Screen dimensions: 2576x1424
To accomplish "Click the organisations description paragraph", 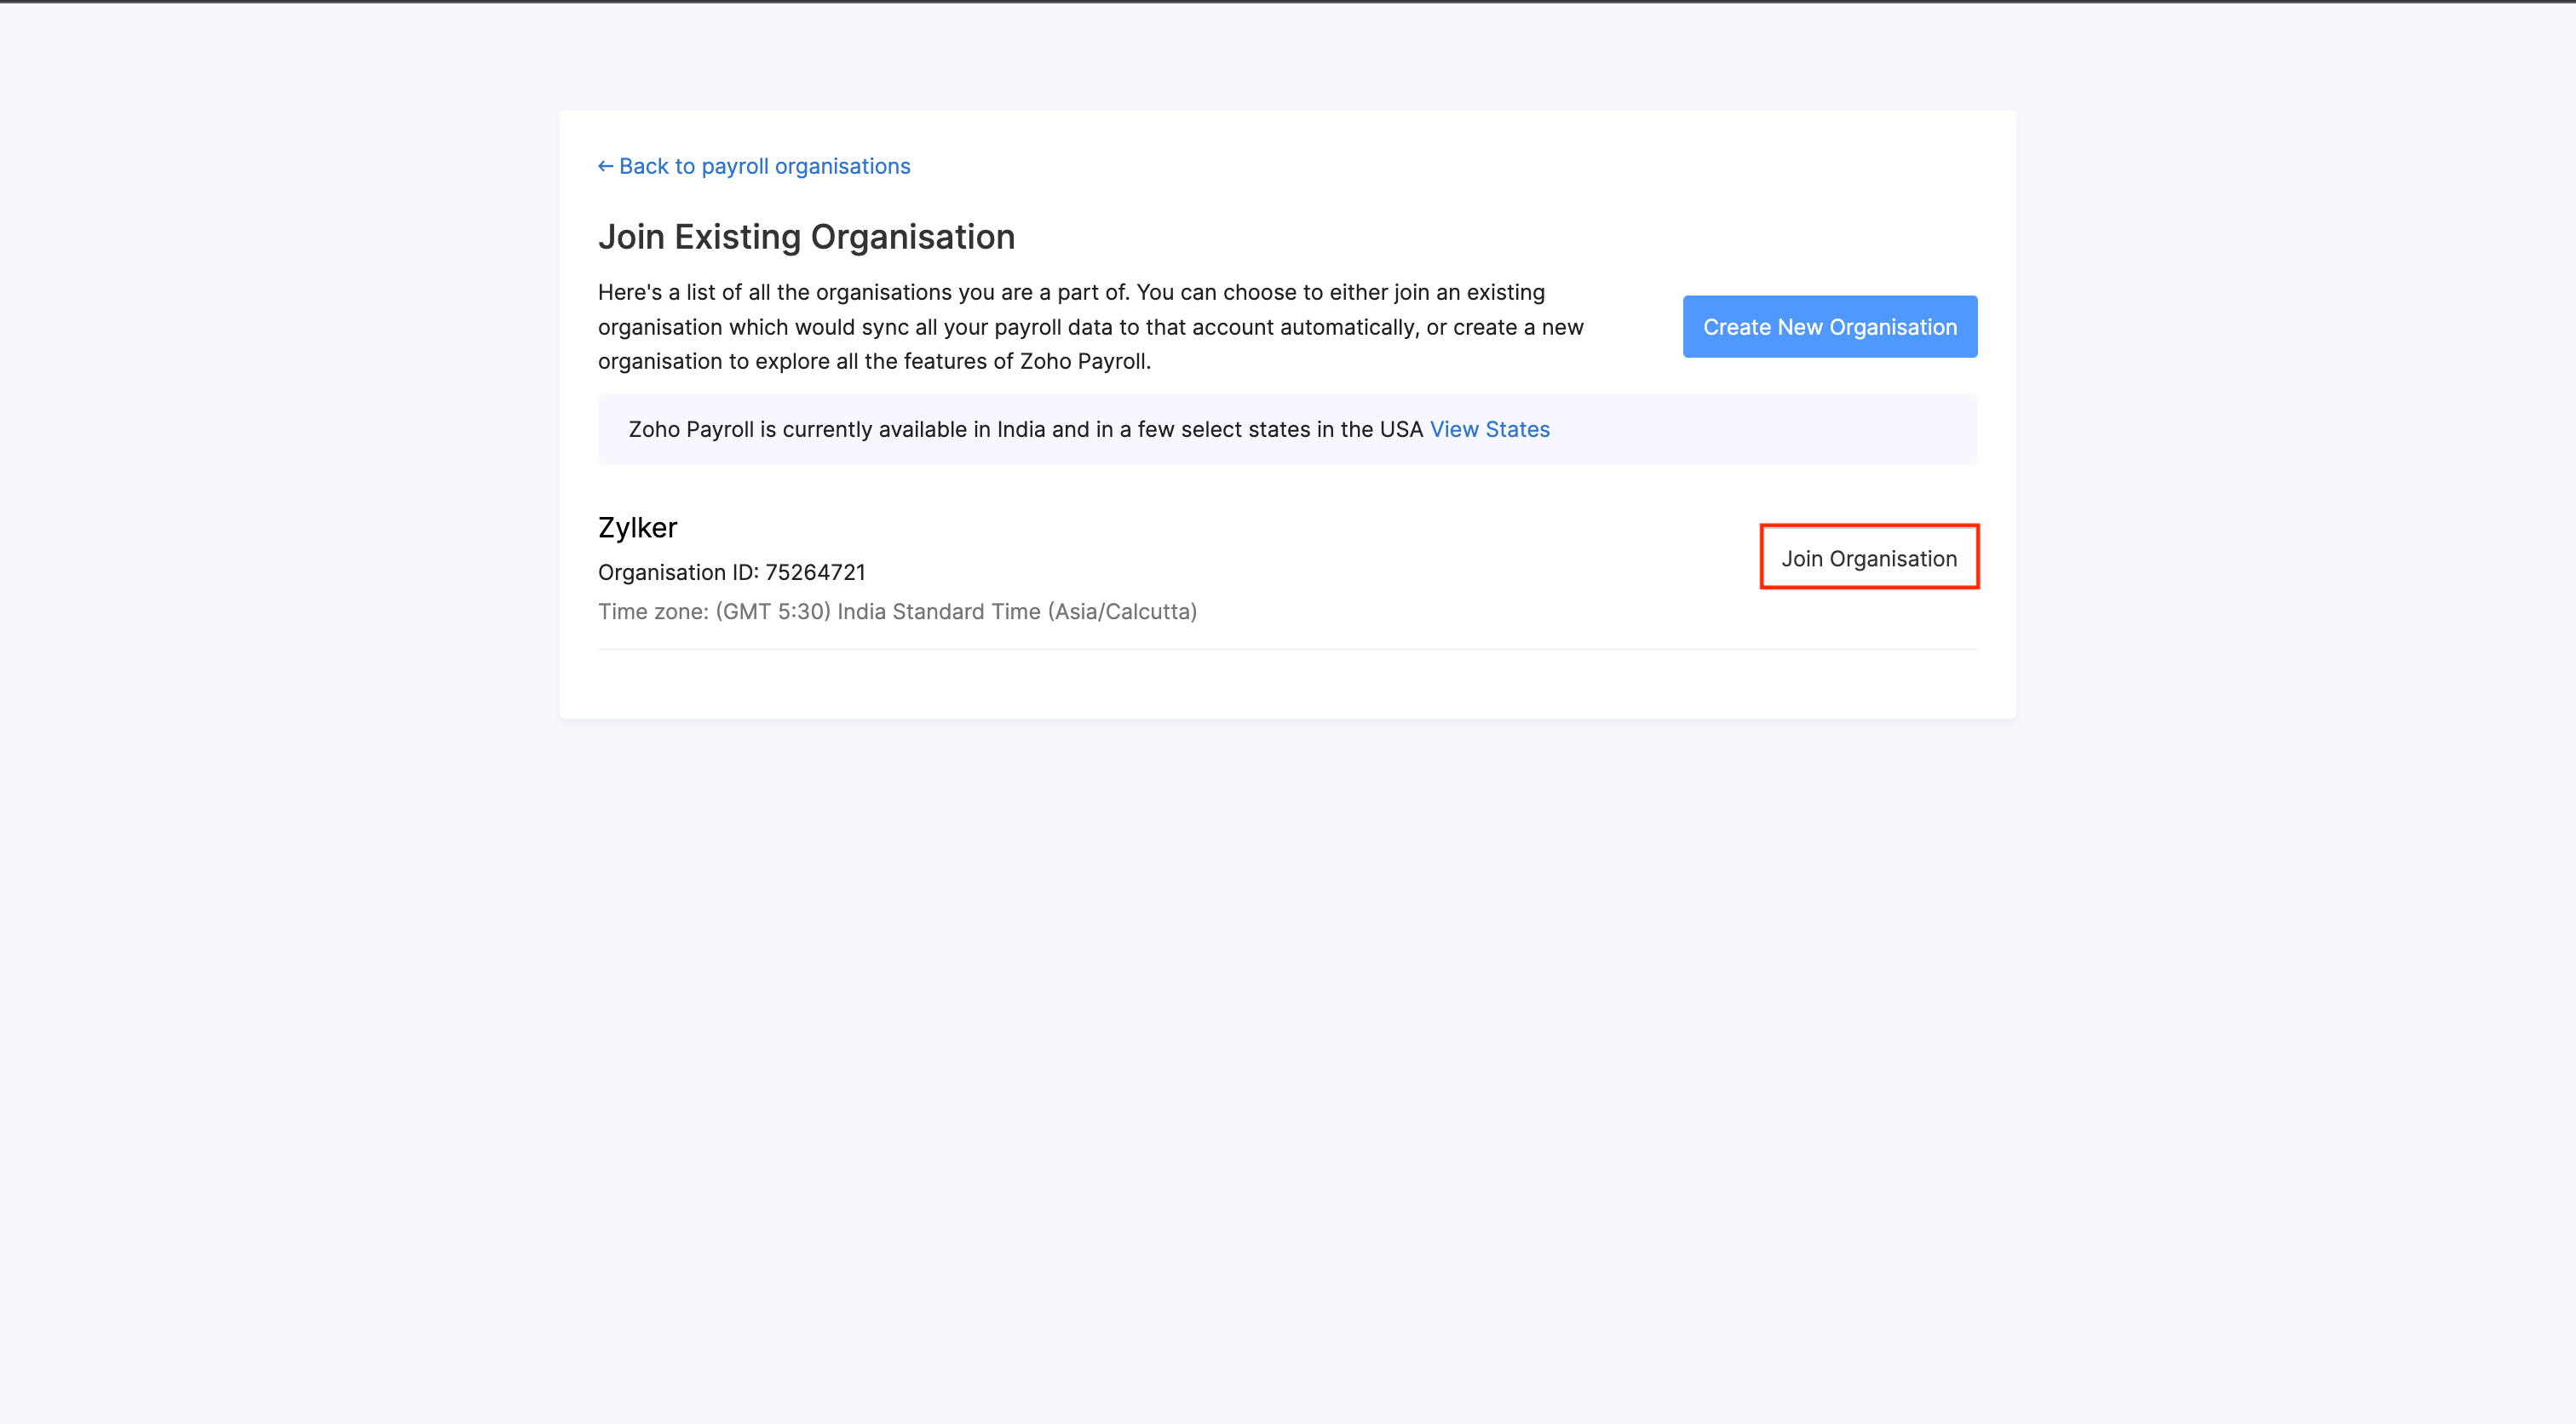I will pyautogui.click(x=1090, y=326).
